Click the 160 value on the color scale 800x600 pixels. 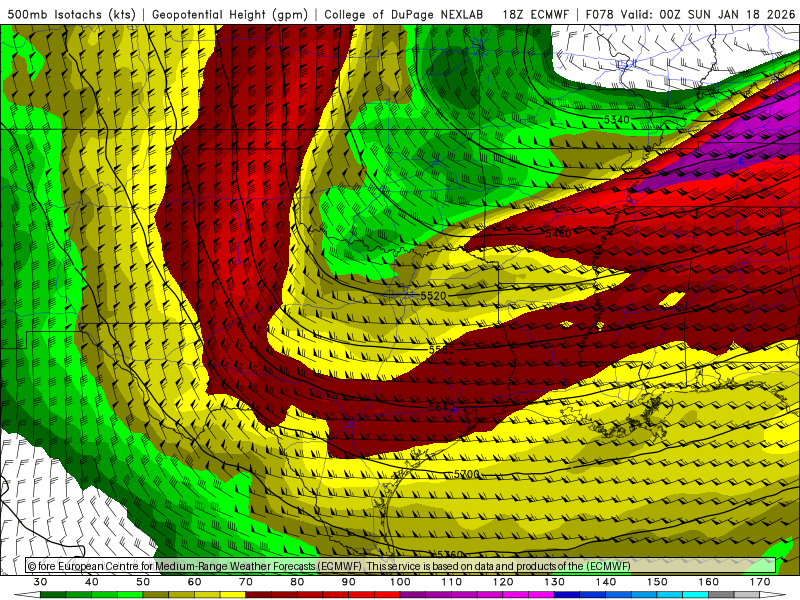[x=709, y=582]
